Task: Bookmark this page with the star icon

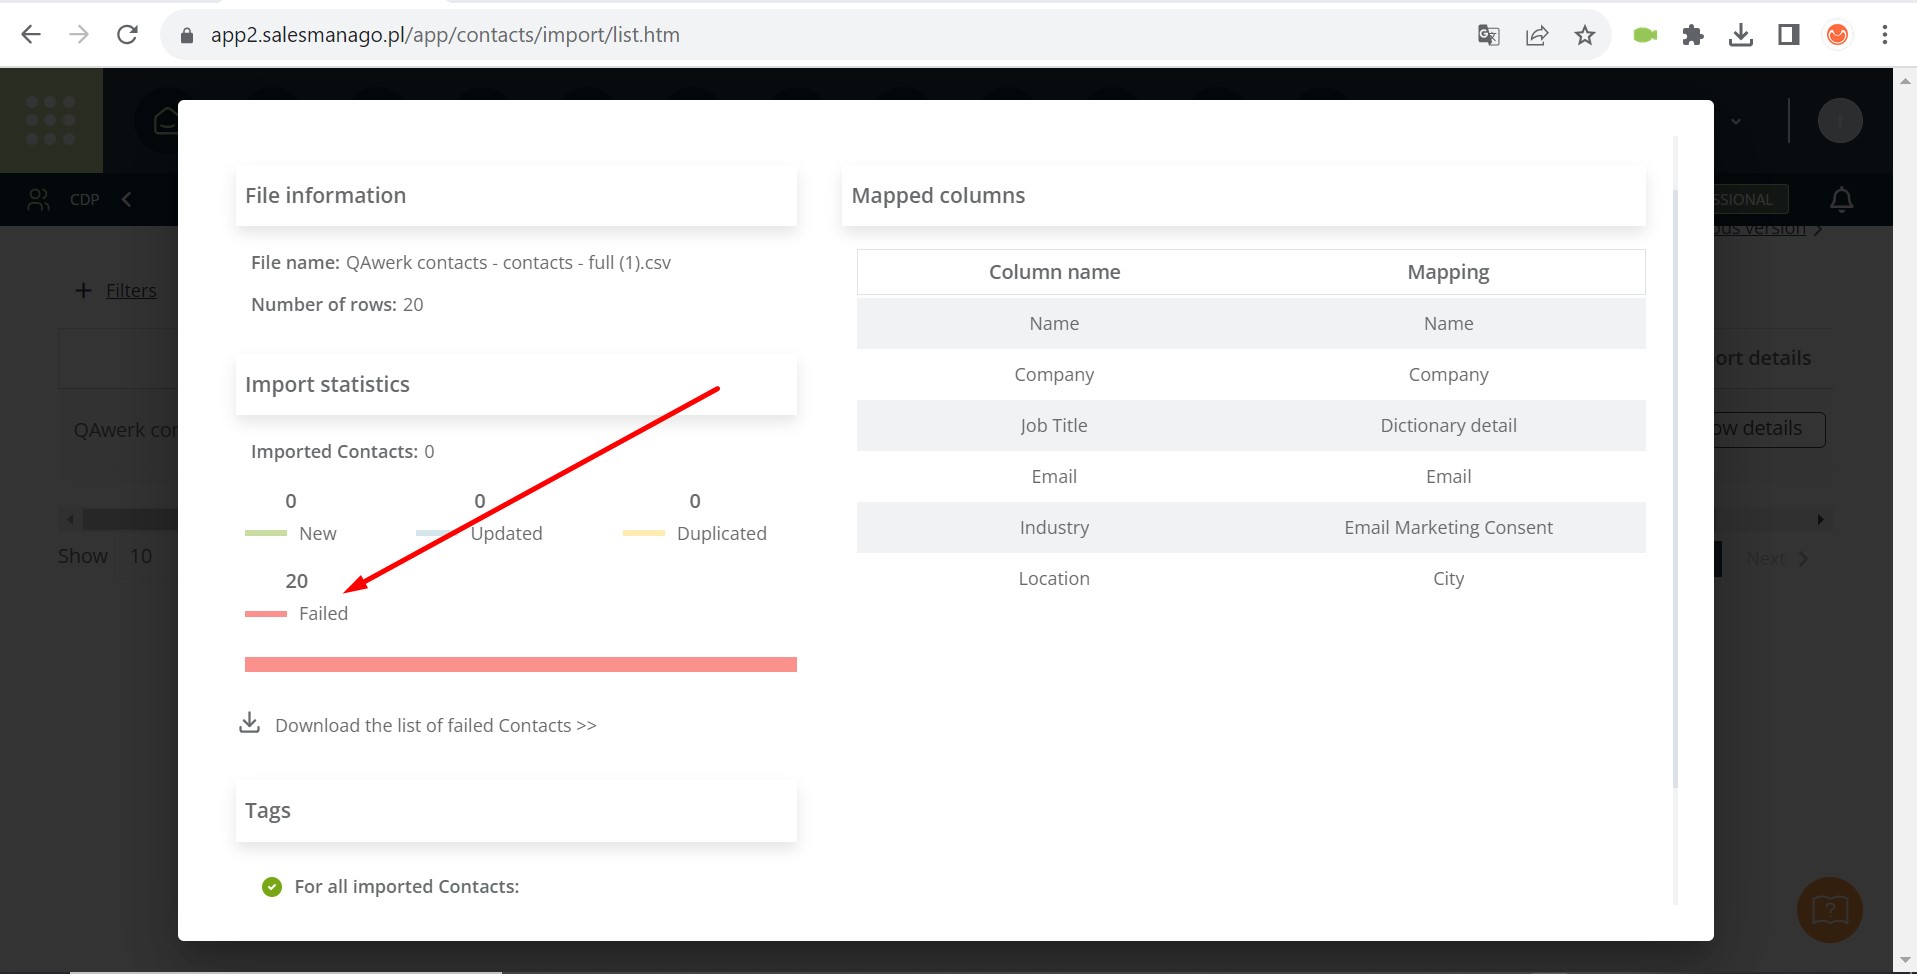Action: (x=1585, y=36)
